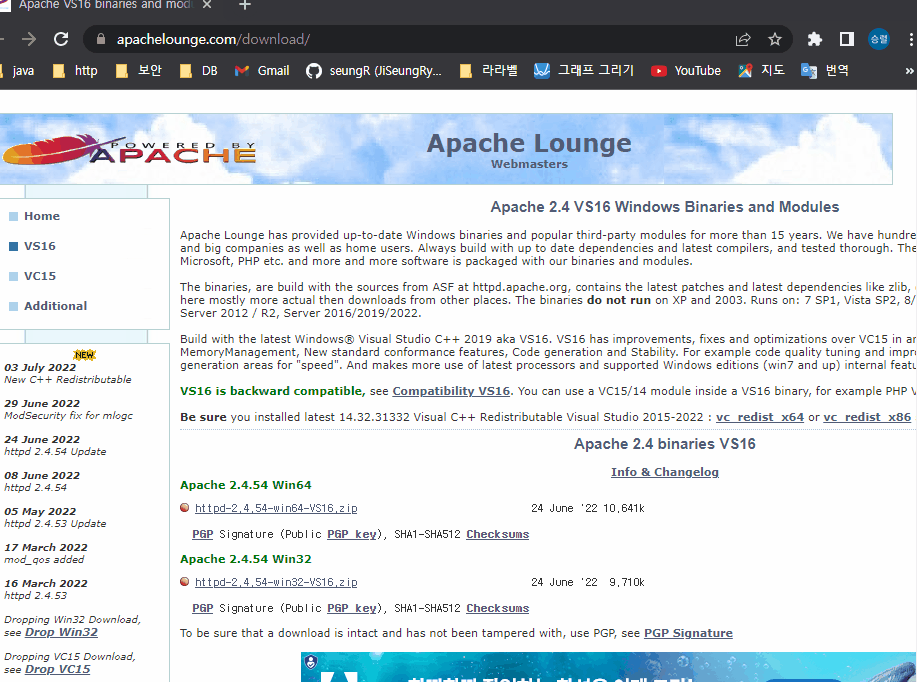Open PGP key link under Win64 download

[x=351, y=534]
